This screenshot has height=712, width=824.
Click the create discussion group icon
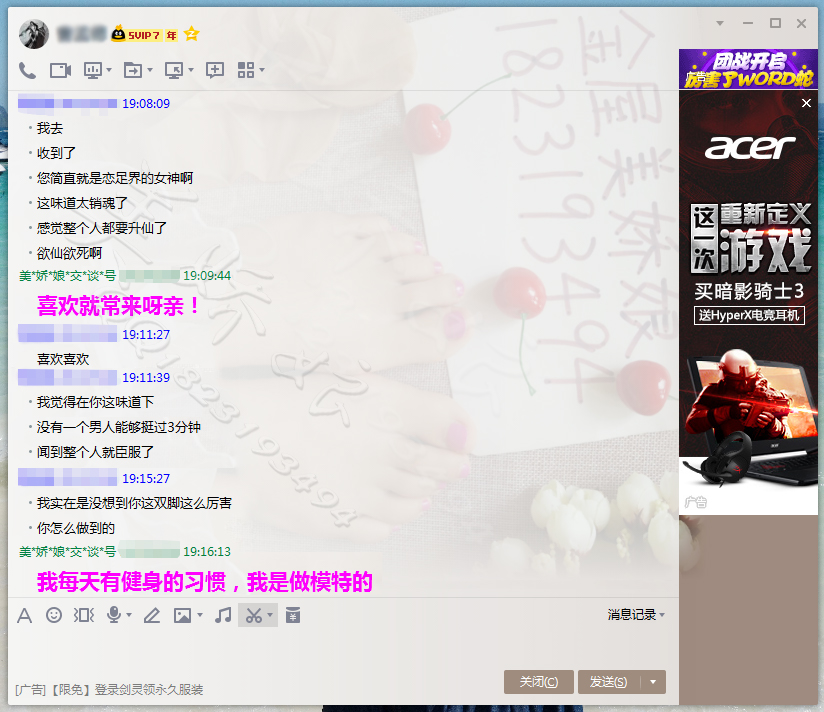tap(214, 70)
